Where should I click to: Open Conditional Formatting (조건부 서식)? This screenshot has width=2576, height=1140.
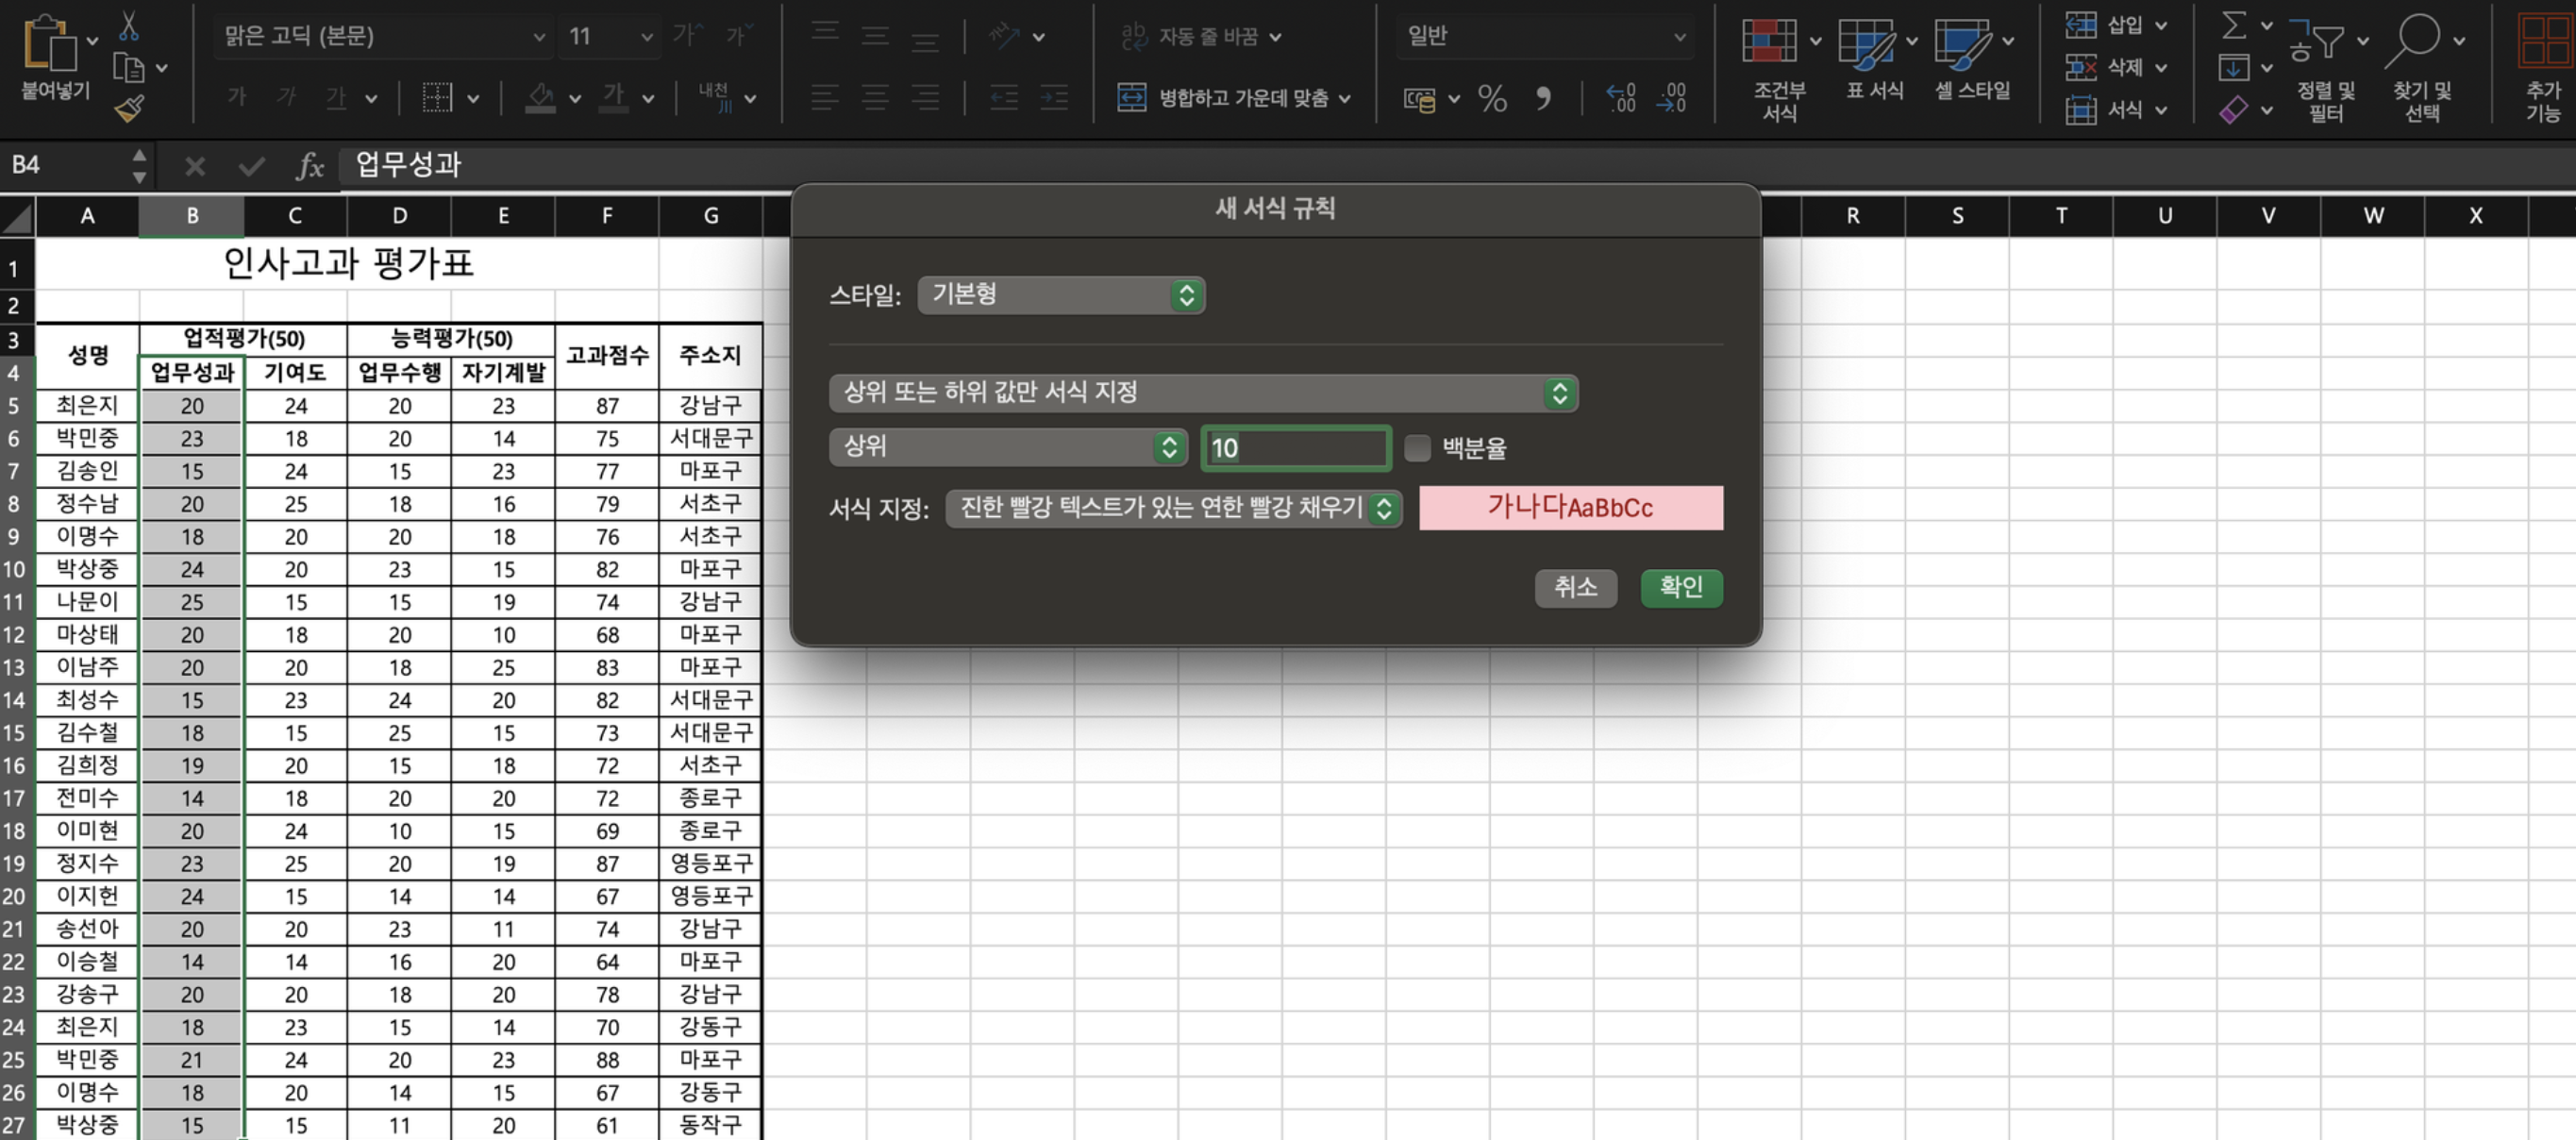(x=1769, y=42)
